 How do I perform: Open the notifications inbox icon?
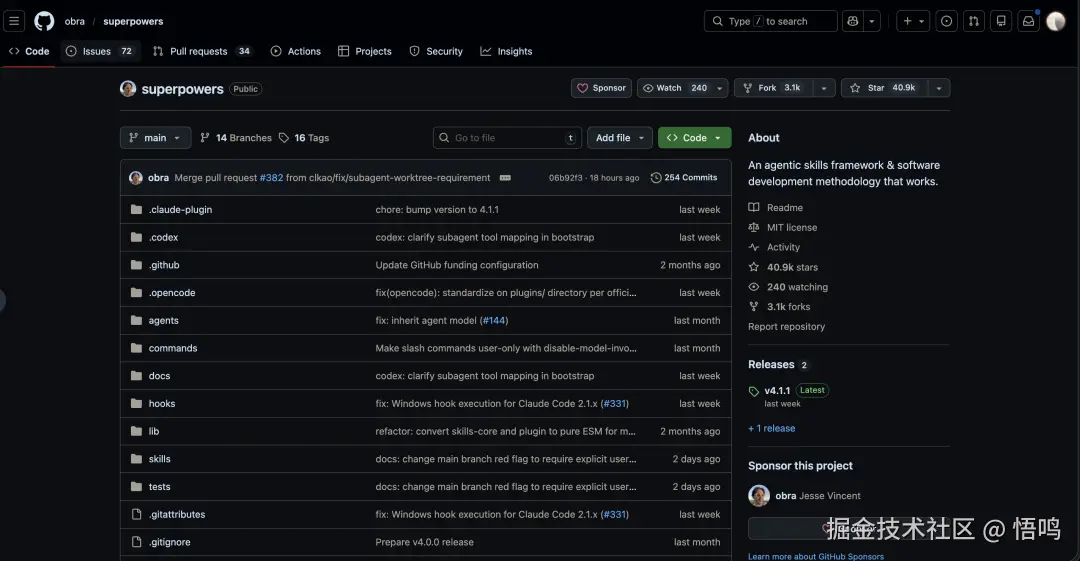coord(1028,21)
